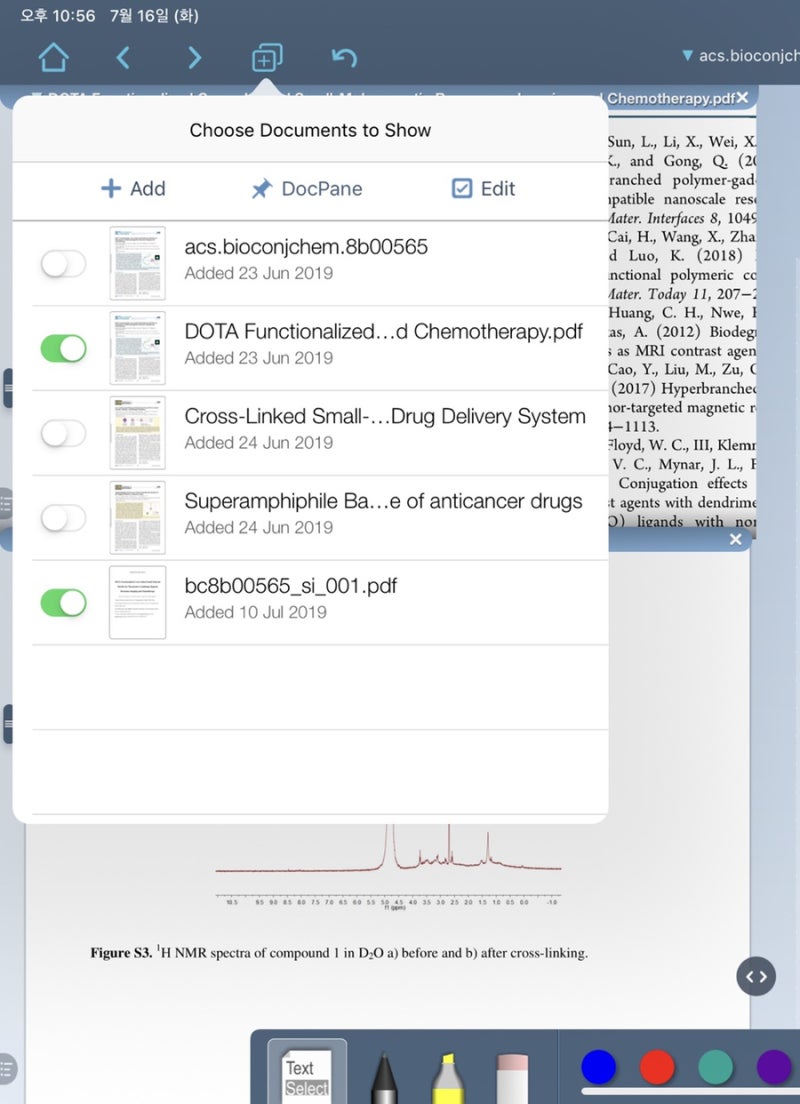Viewport: 800px width, 1104px height.
Task: Turn off the DOTA Functionalized document toggle
Action: click(x=63, y=349)
